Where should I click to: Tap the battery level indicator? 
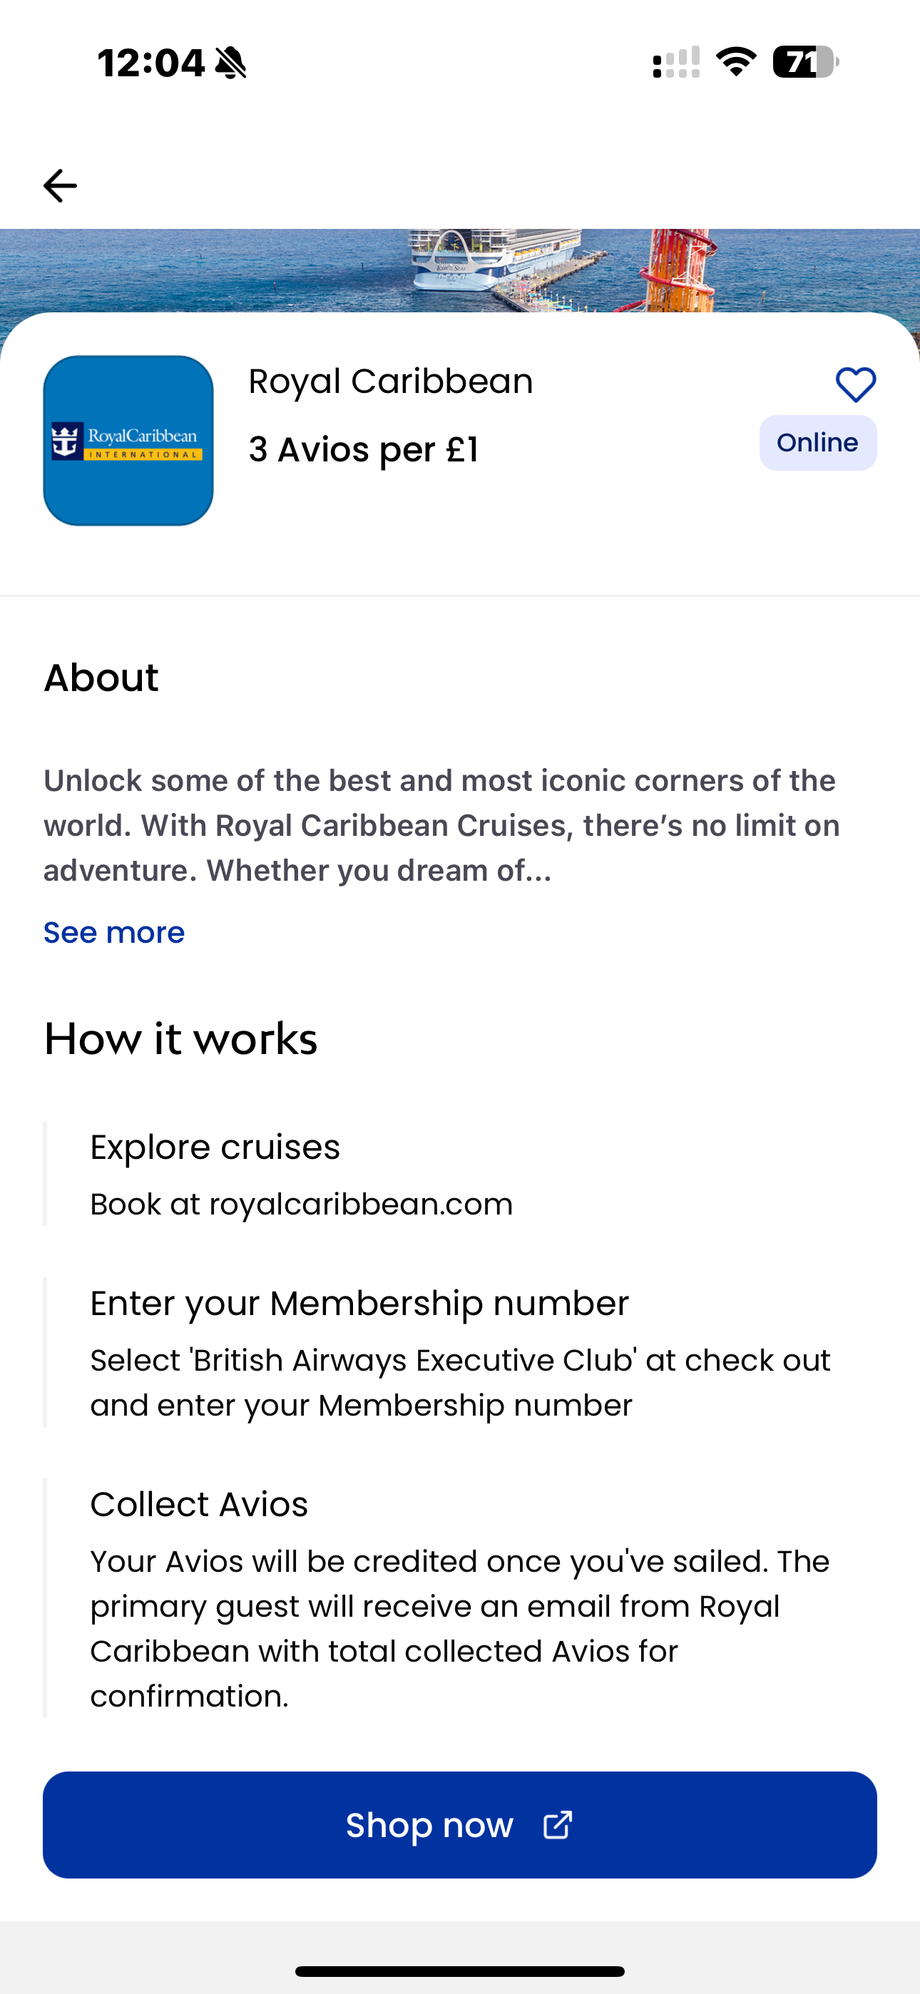[804, 62]
